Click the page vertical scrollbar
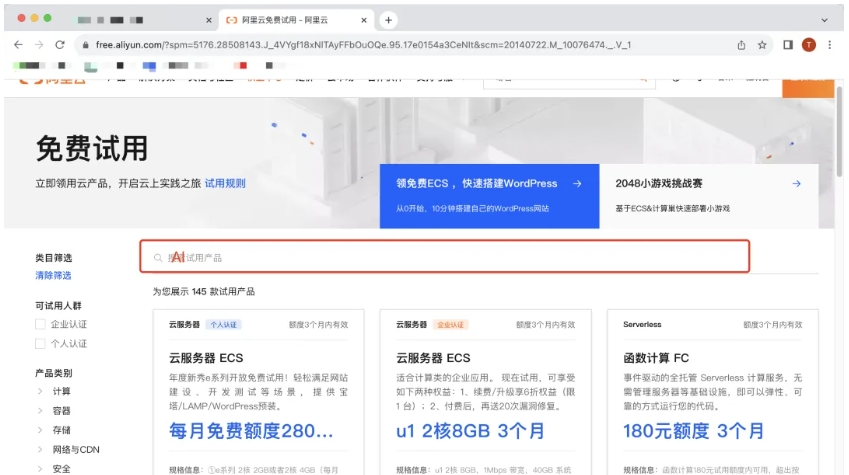849x475 pixels. (839, 133)
